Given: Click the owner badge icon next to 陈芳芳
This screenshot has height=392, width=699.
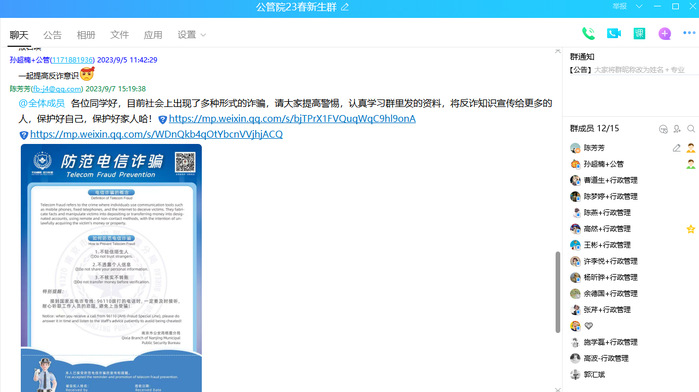Looking at the screenshot, I should point(691,148).
